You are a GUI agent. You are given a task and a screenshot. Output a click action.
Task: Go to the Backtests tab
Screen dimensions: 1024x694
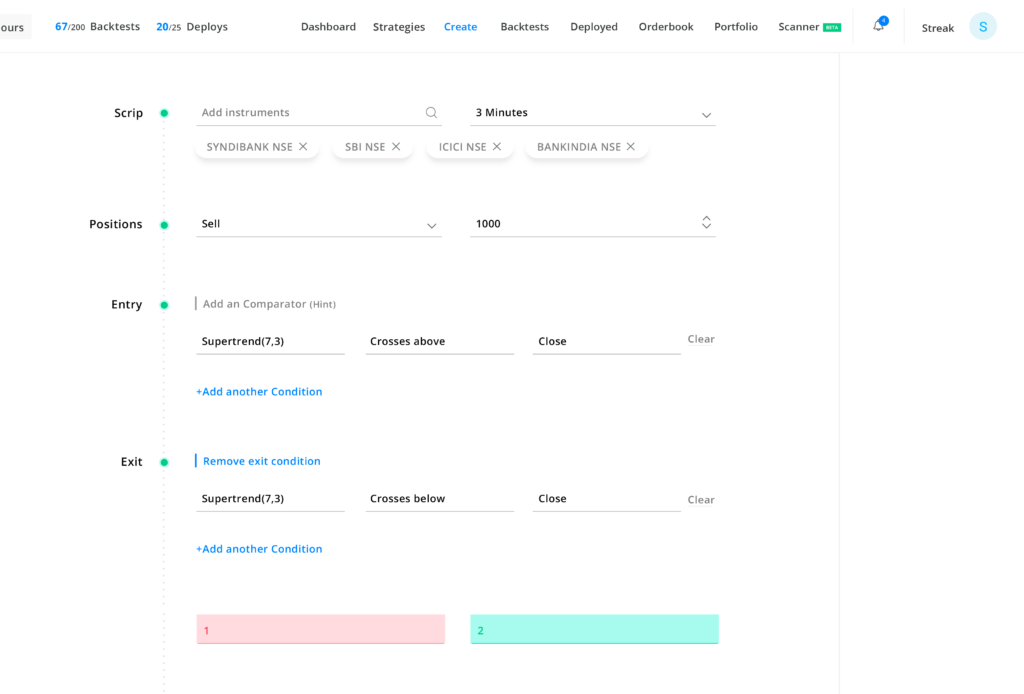click(x=524, y=27)
